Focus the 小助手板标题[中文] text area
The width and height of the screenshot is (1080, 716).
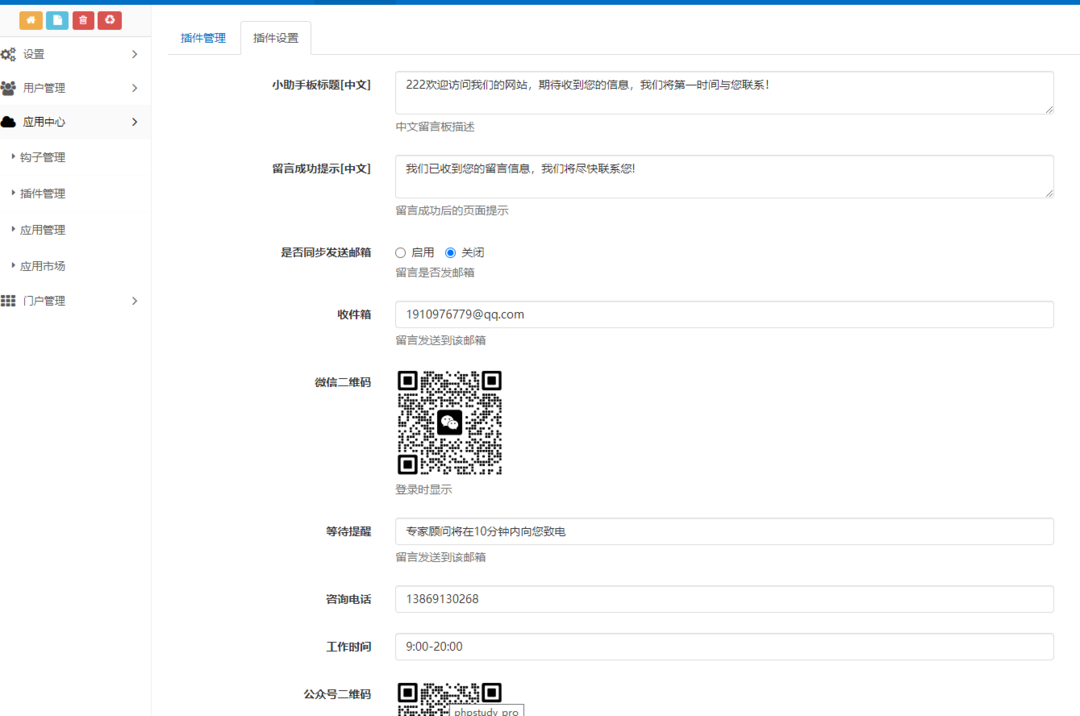[x=724, y=92]
